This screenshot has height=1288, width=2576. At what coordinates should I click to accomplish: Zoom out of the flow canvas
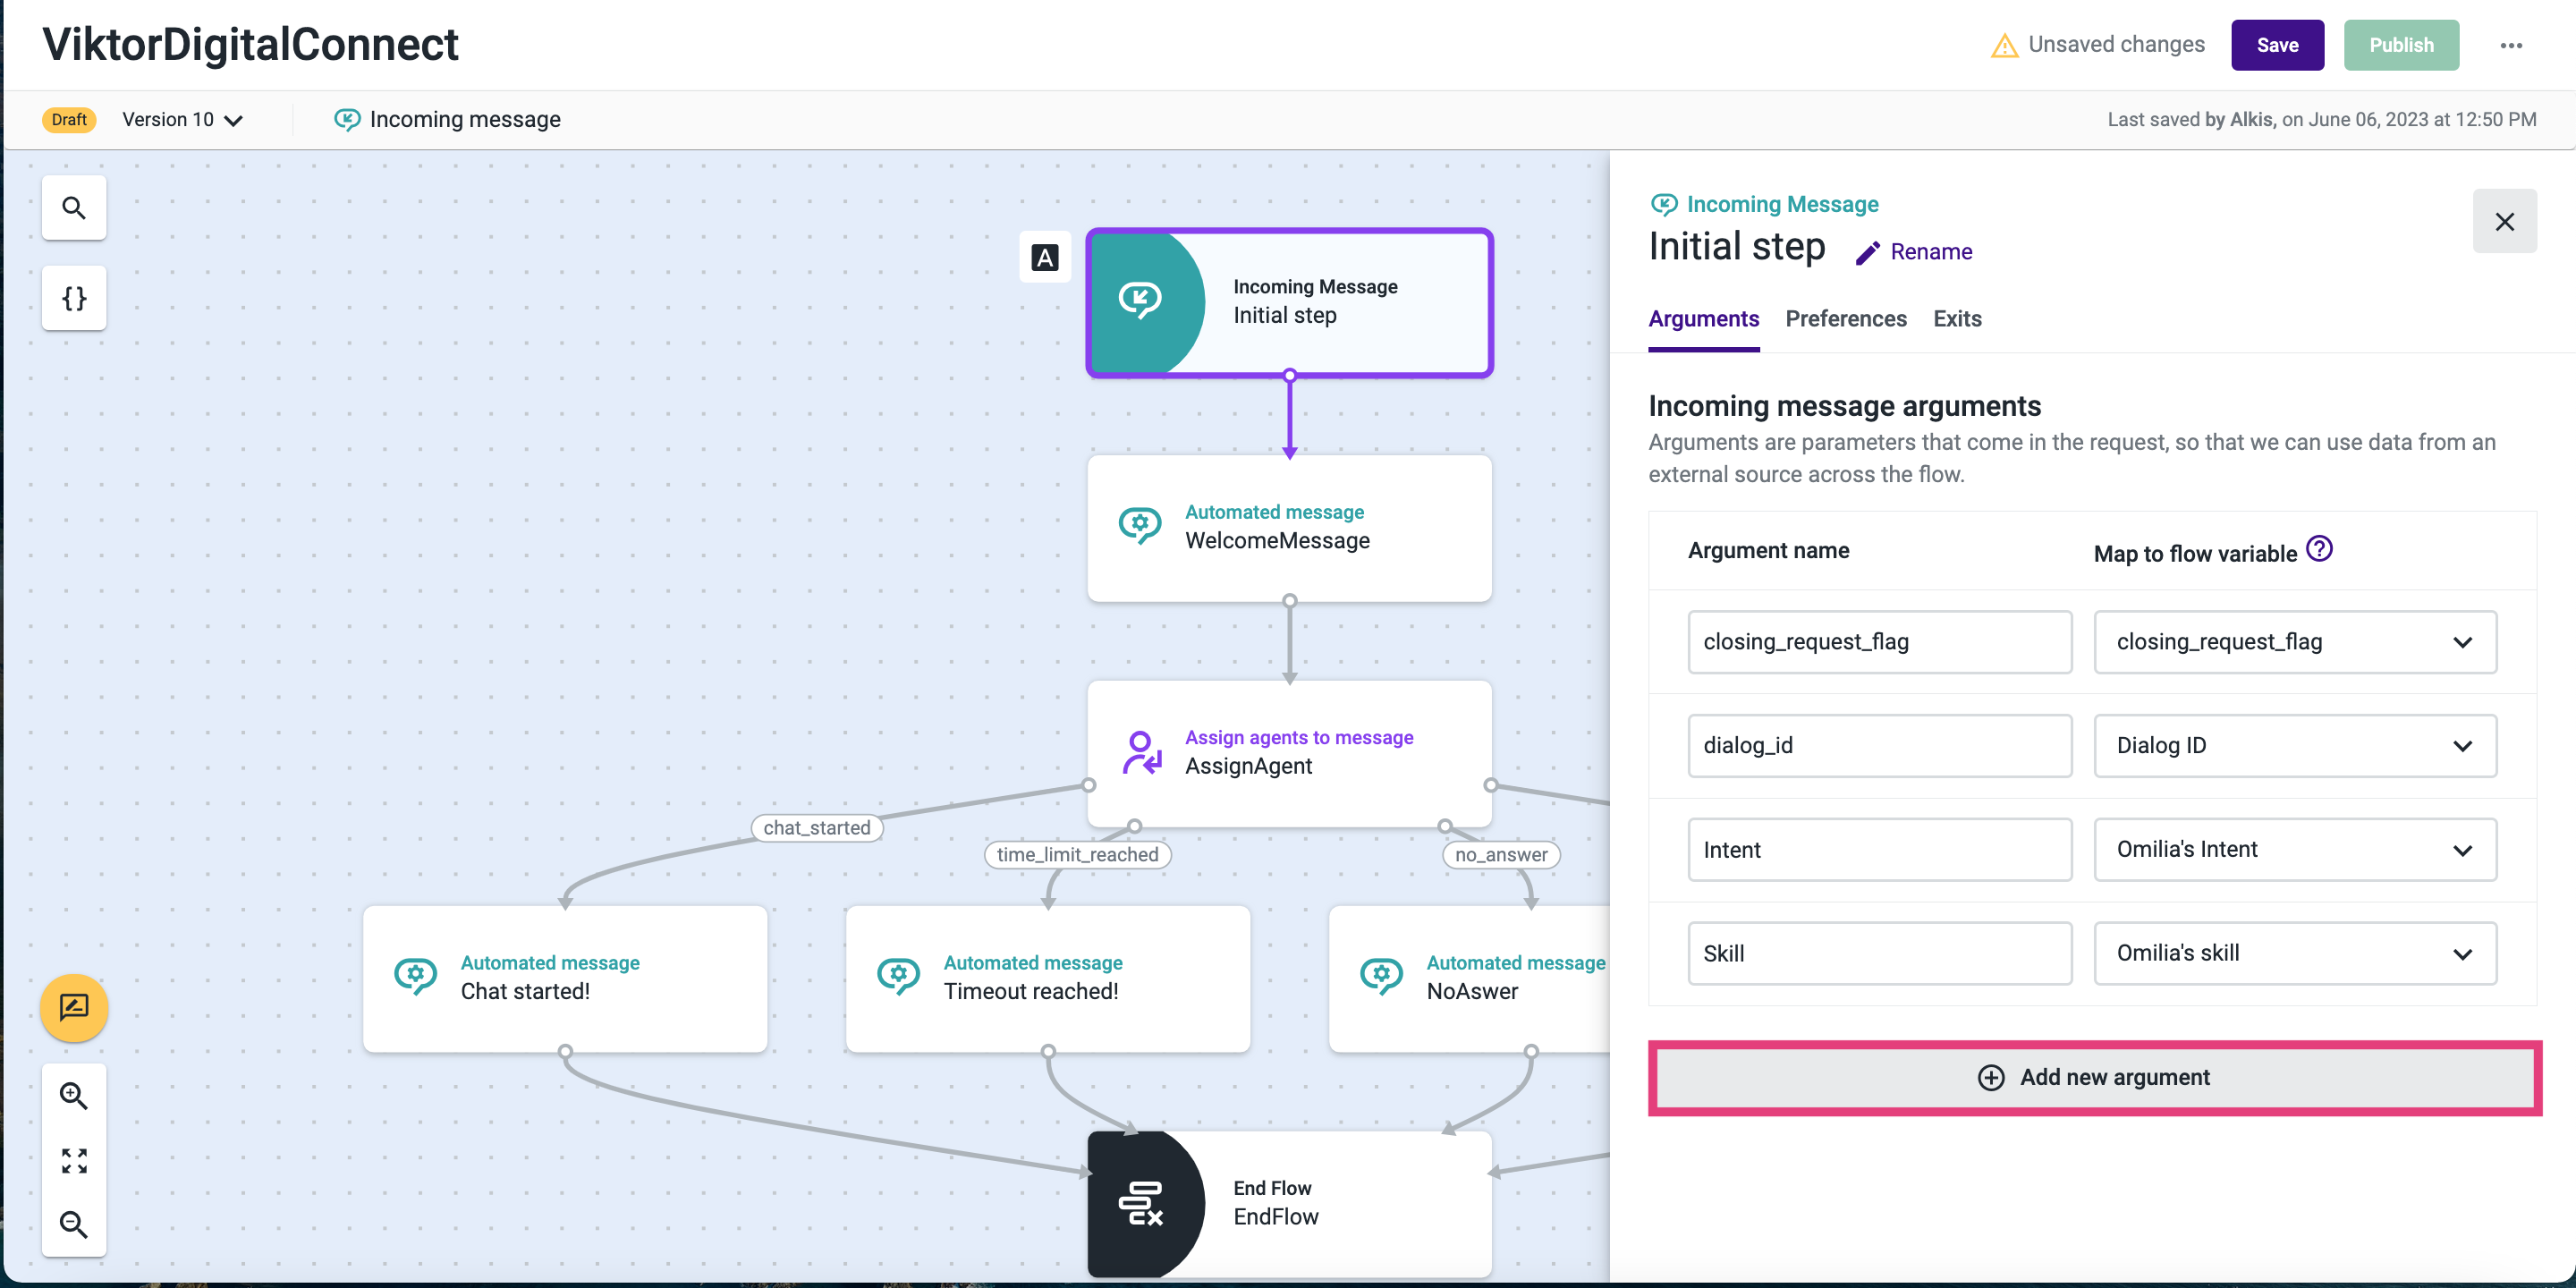[74, 1224]
